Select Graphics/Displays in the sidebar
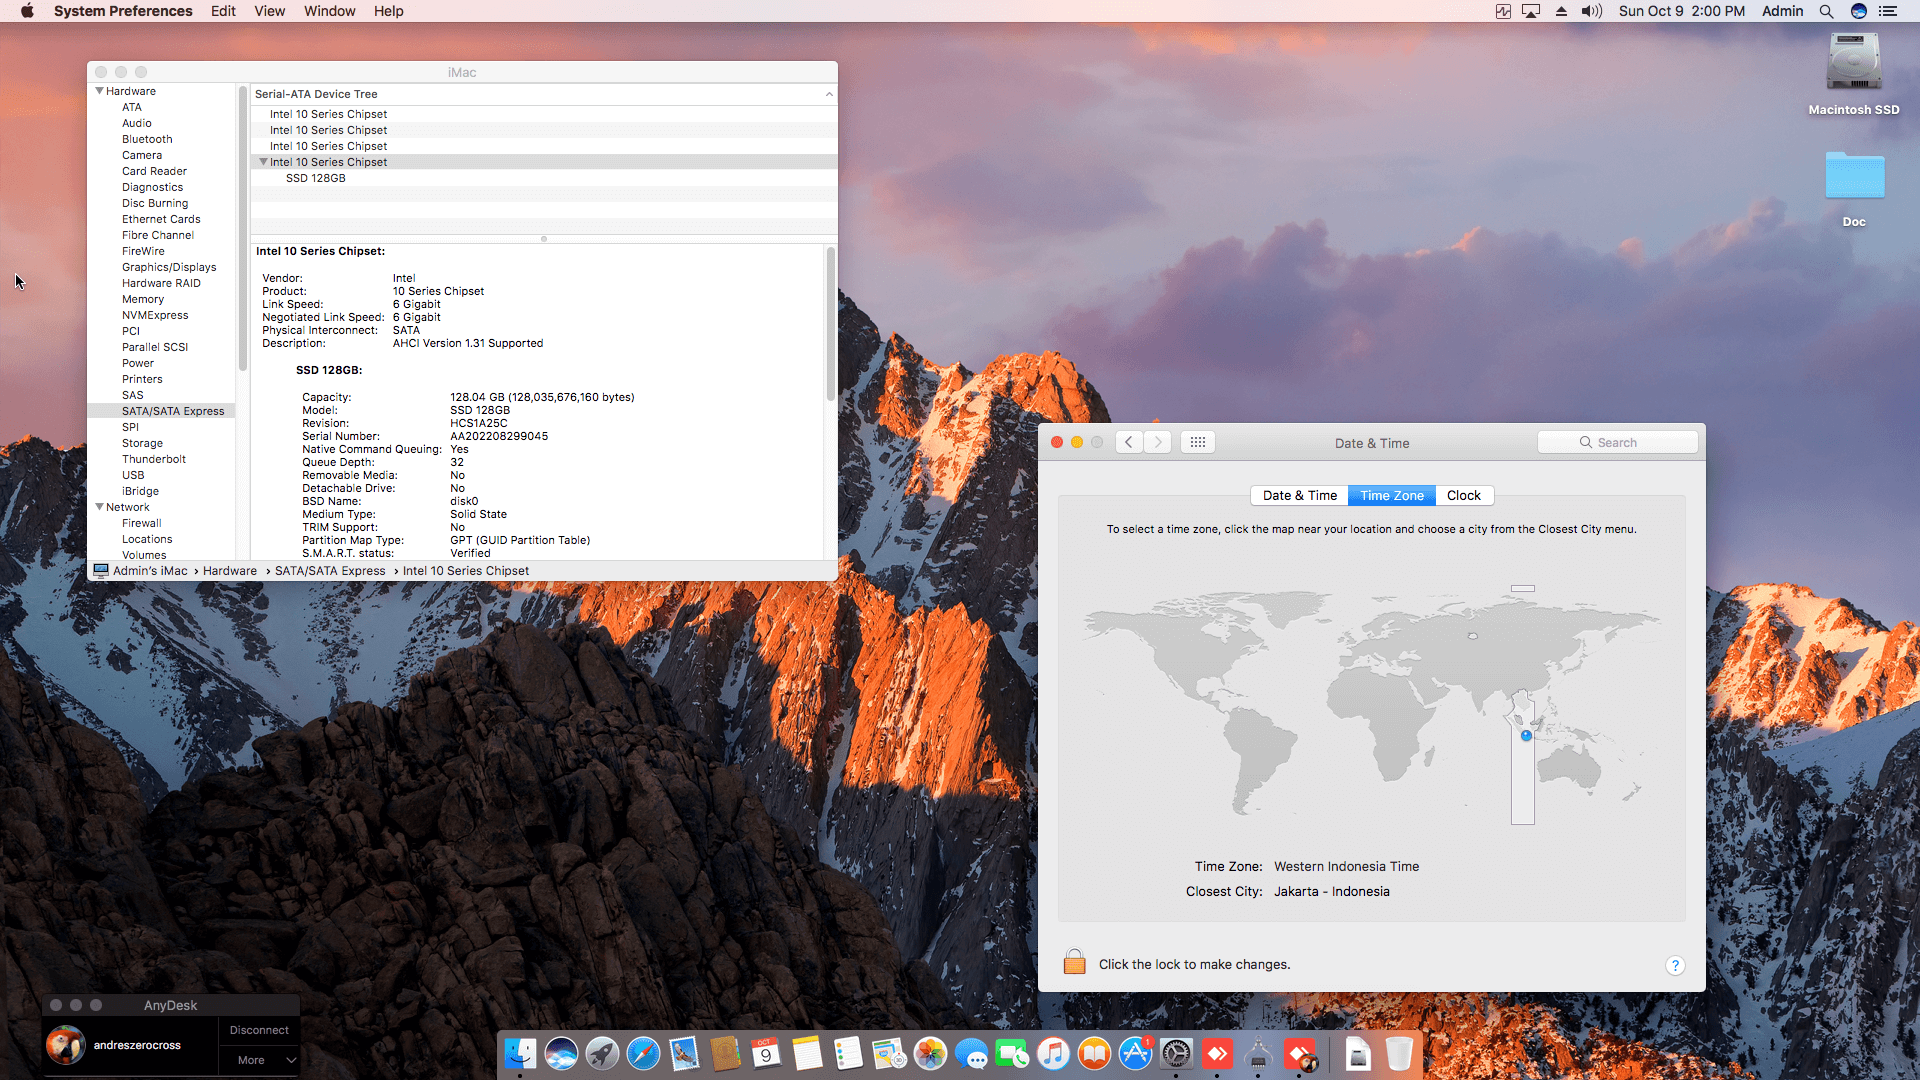 pyautogui.click(x=169, y=267)
